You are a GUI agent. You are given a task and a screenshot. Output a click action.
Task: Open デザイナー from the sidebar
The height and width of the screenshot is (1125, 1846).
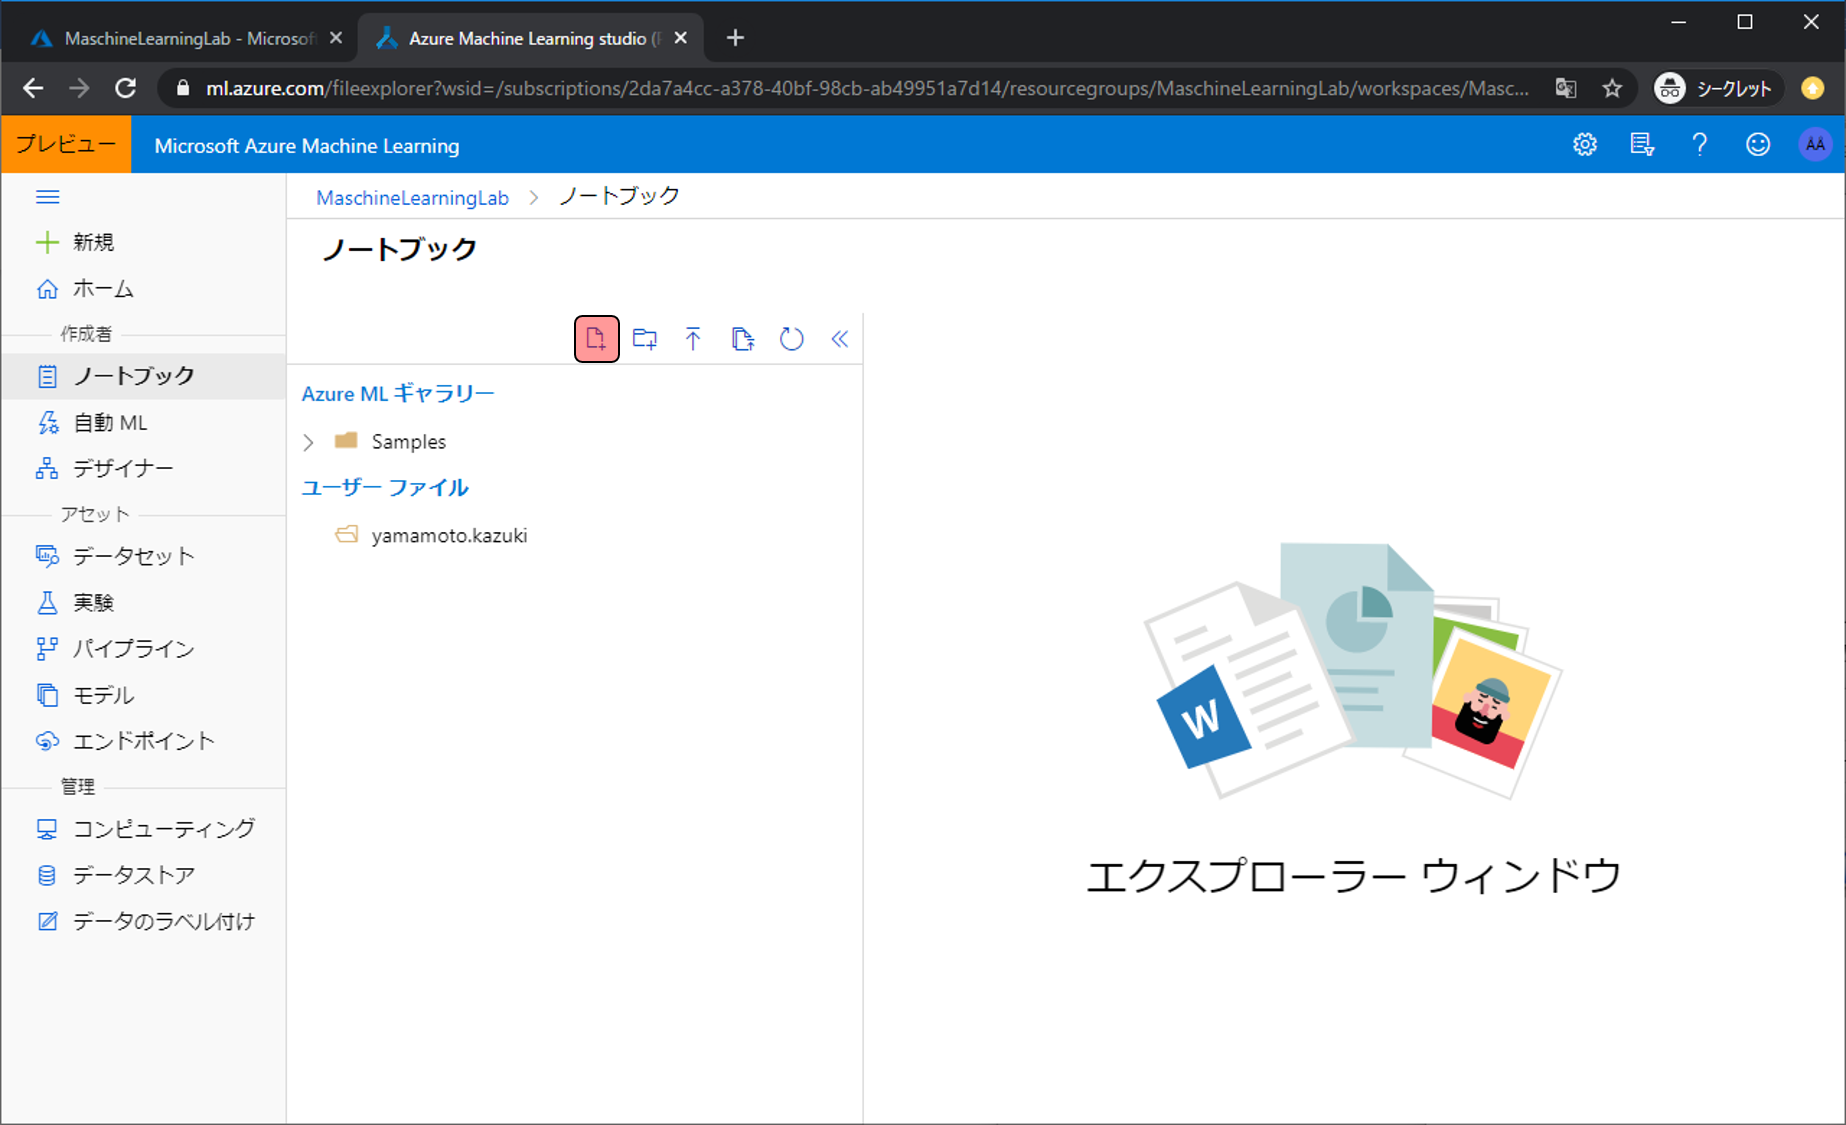point(122,469)
